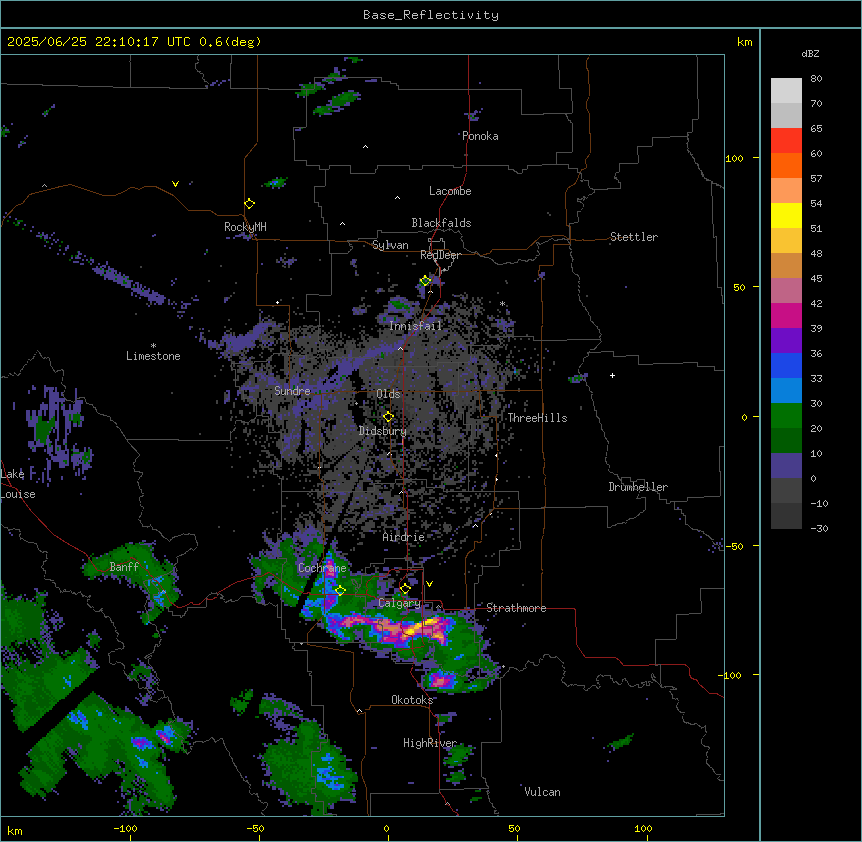Click the Ponoka map label
The width and height of the screenshot is (862, 842).
(x=480, y=136)
